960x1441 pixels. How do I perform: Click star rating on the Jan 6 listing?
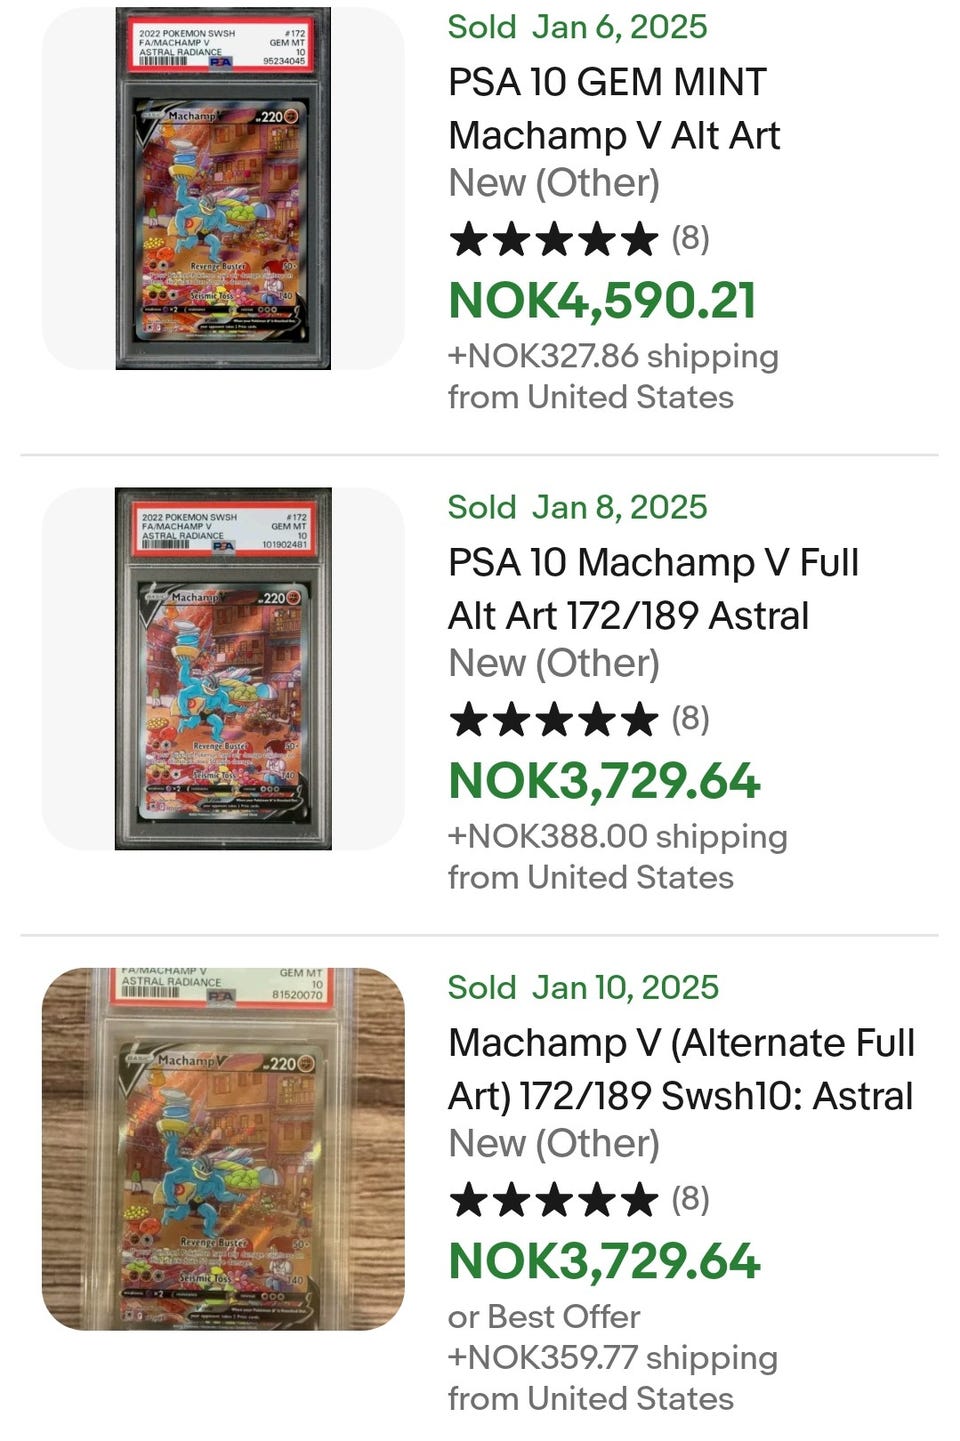coord(554,240)
